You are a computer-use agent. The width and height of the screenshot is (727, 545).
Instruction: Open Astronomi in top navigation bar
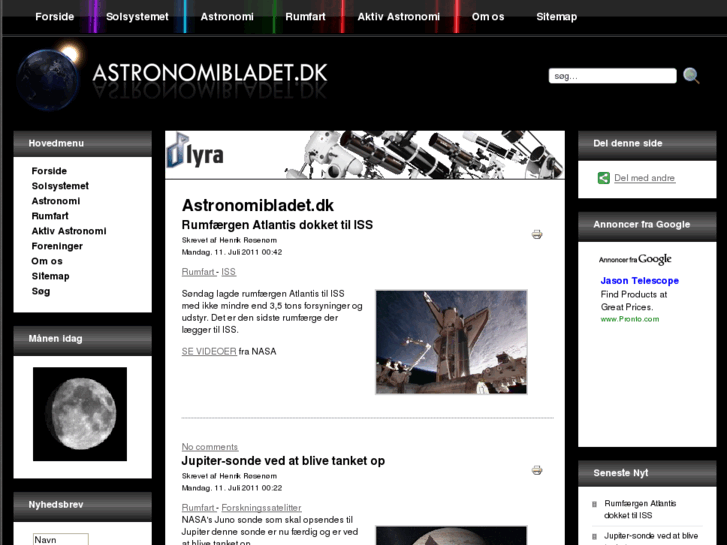pyautogui.click(x=227, y=17)
